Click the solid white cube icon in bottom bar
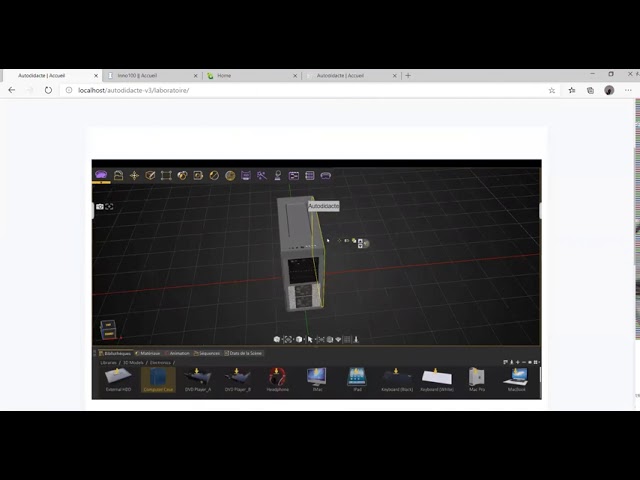 (299, 339)
